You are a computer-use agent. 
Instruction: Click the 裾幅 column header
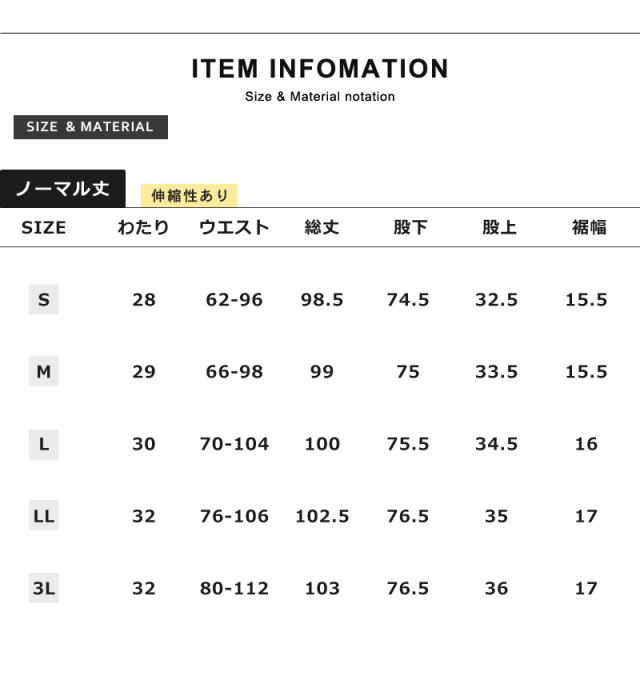pos(588,227)
